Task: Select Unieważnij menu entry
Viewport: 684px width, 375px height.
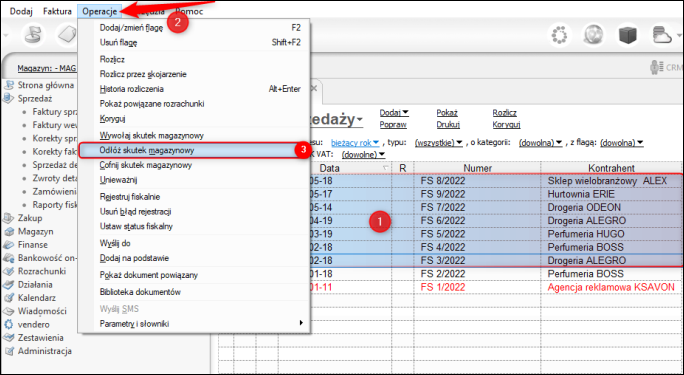Action: pyautogui.click(x=194, y=180)
